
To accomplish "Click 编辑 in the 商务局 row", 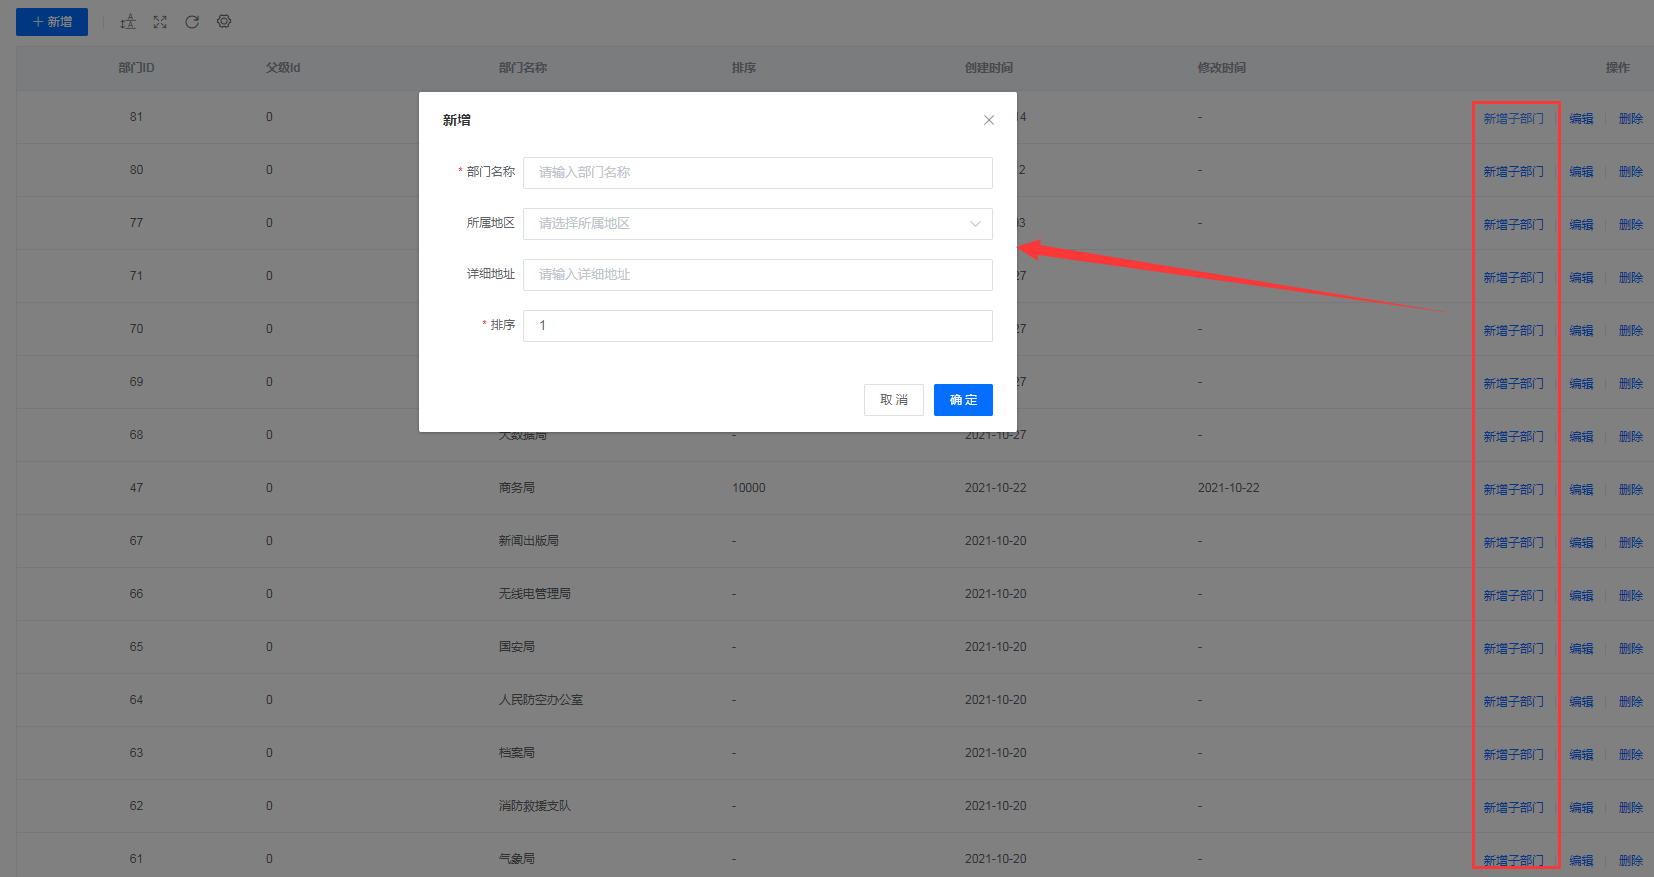I will [1581, 490].
